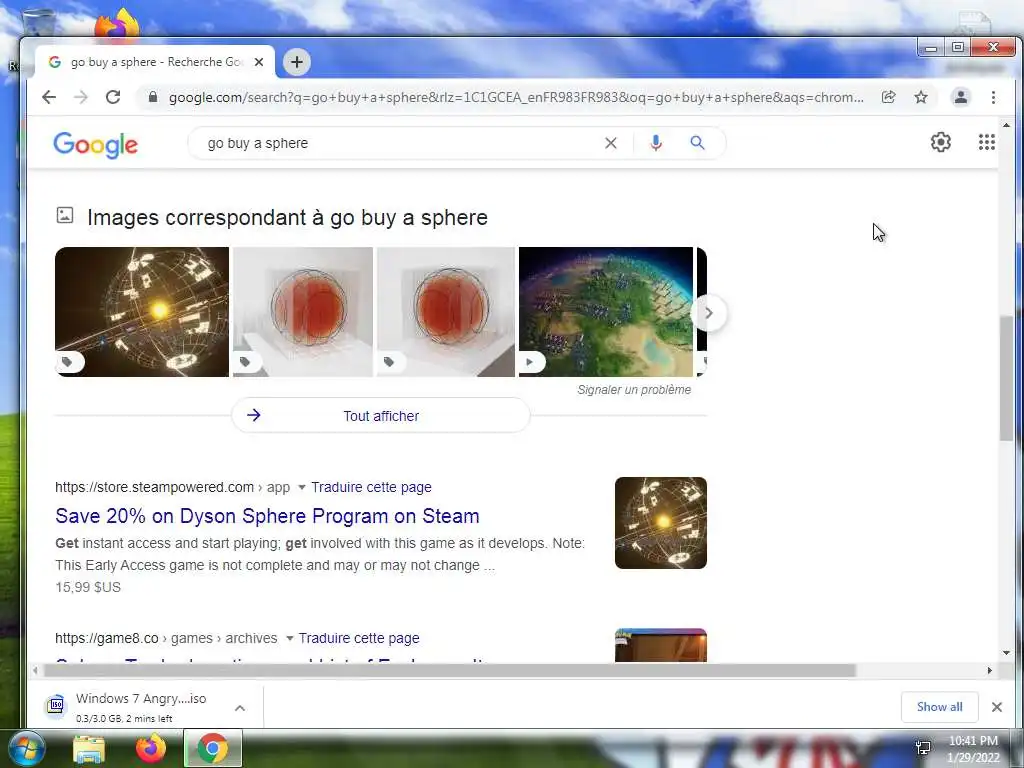
Task: Open Chrome three-dot menu
Action: click(x=993, y=97)
